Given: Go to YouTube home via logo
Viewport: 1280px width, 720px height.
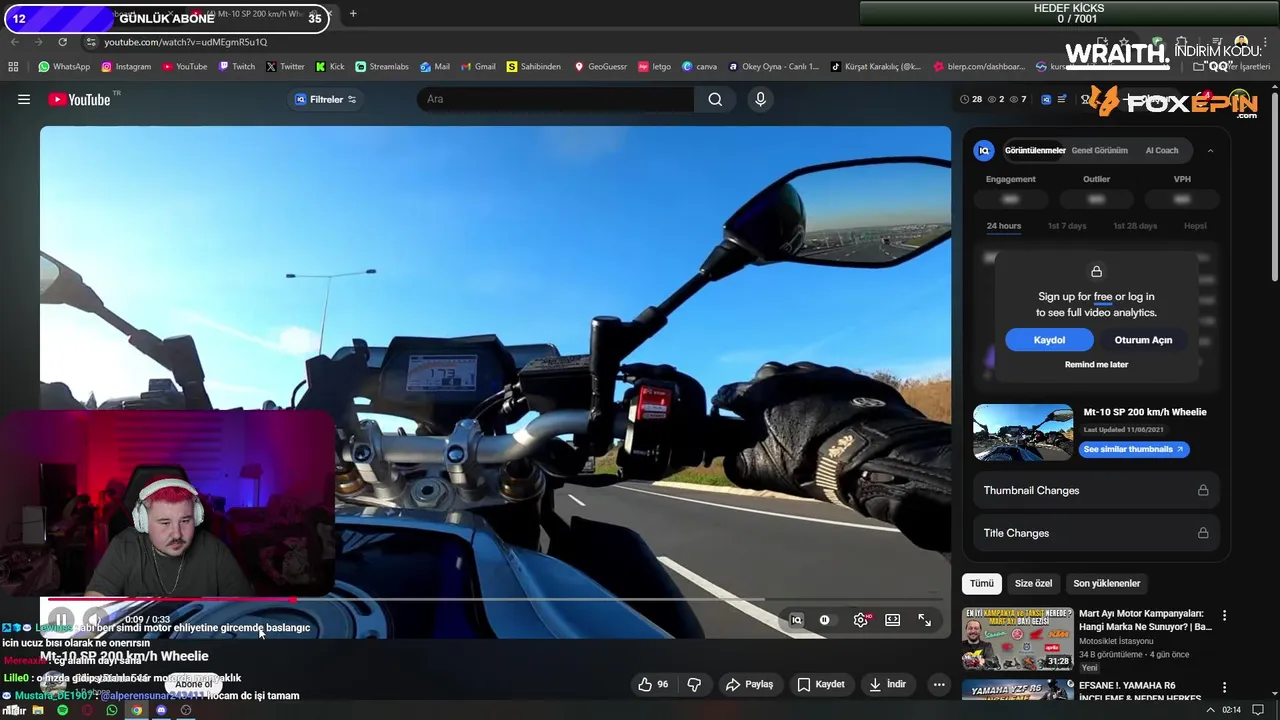Looking at the screenshot, I should (x=80, y=99).
